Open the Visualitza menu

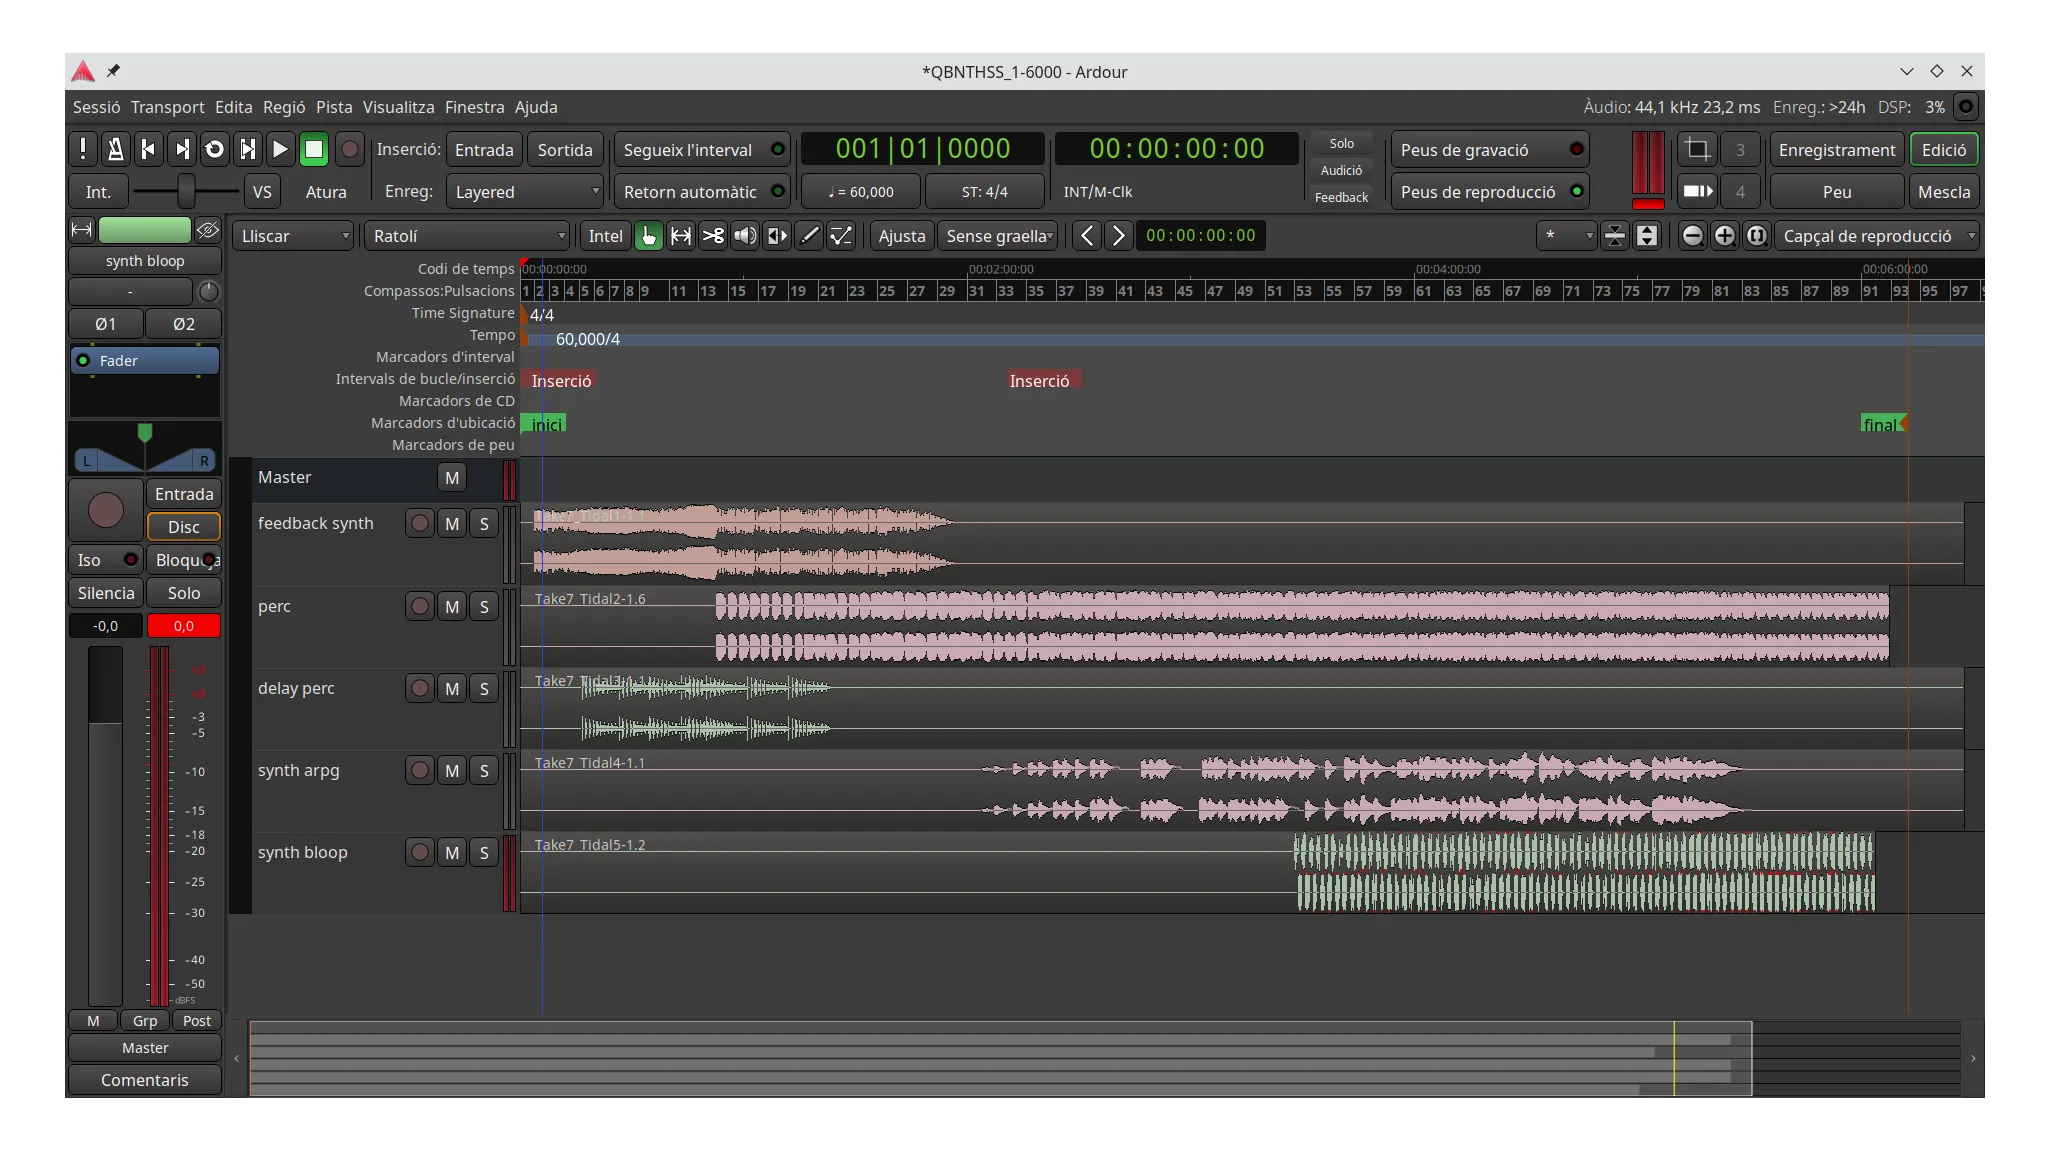(398, 107)
